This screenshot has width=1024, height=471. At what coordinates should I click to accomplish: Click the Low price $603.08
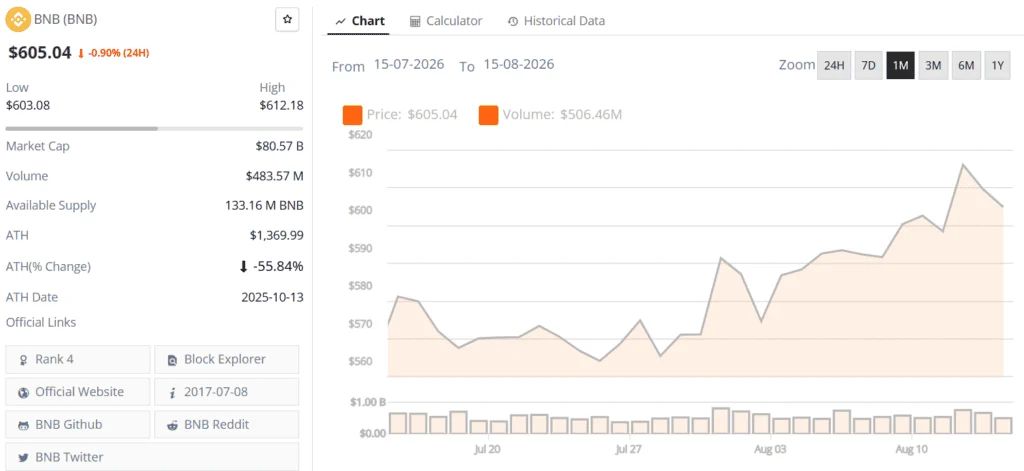pos(28,105)
